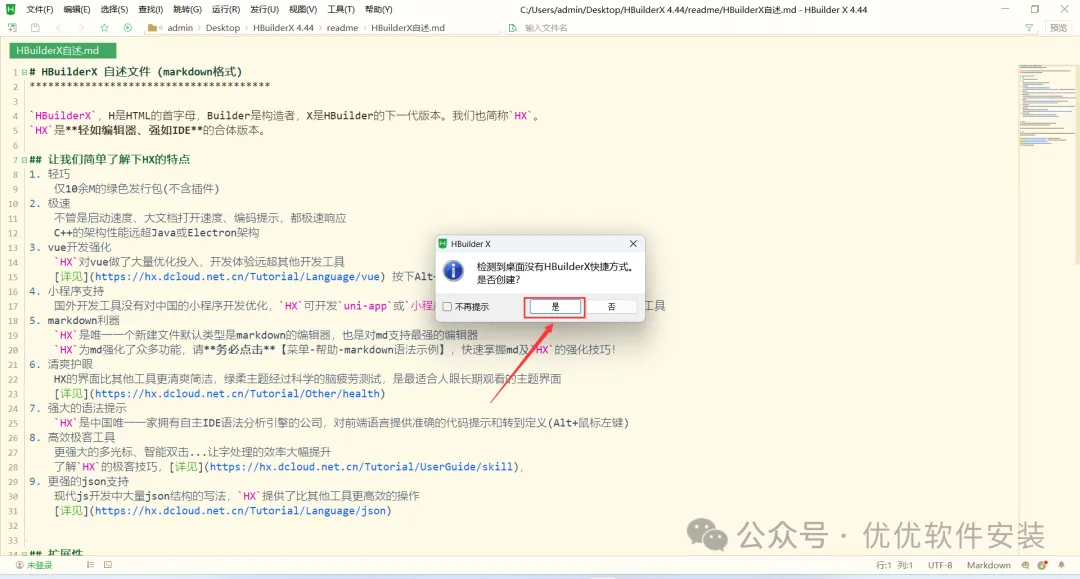
Task: Click the line 10 text 极速
Action: (x=59, y=204)
